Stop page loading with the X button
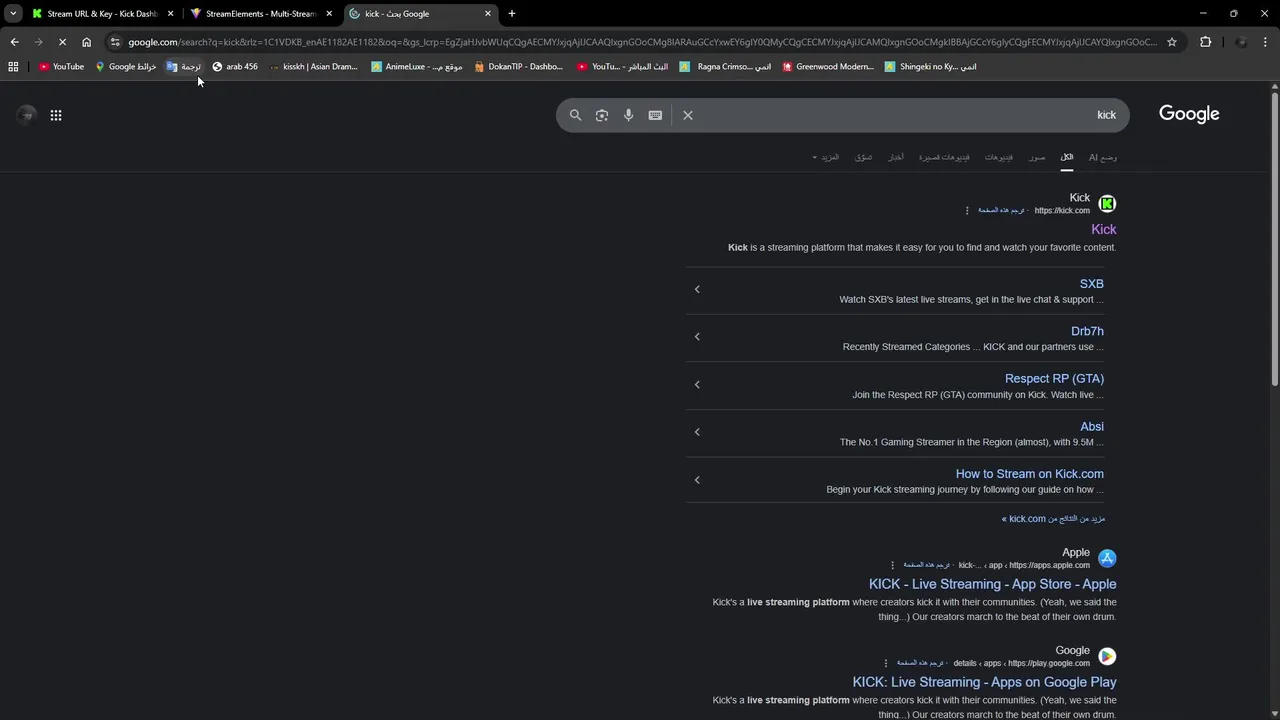Image resolution: width=1280 pixels, height=720 pixels. point(62,42)
